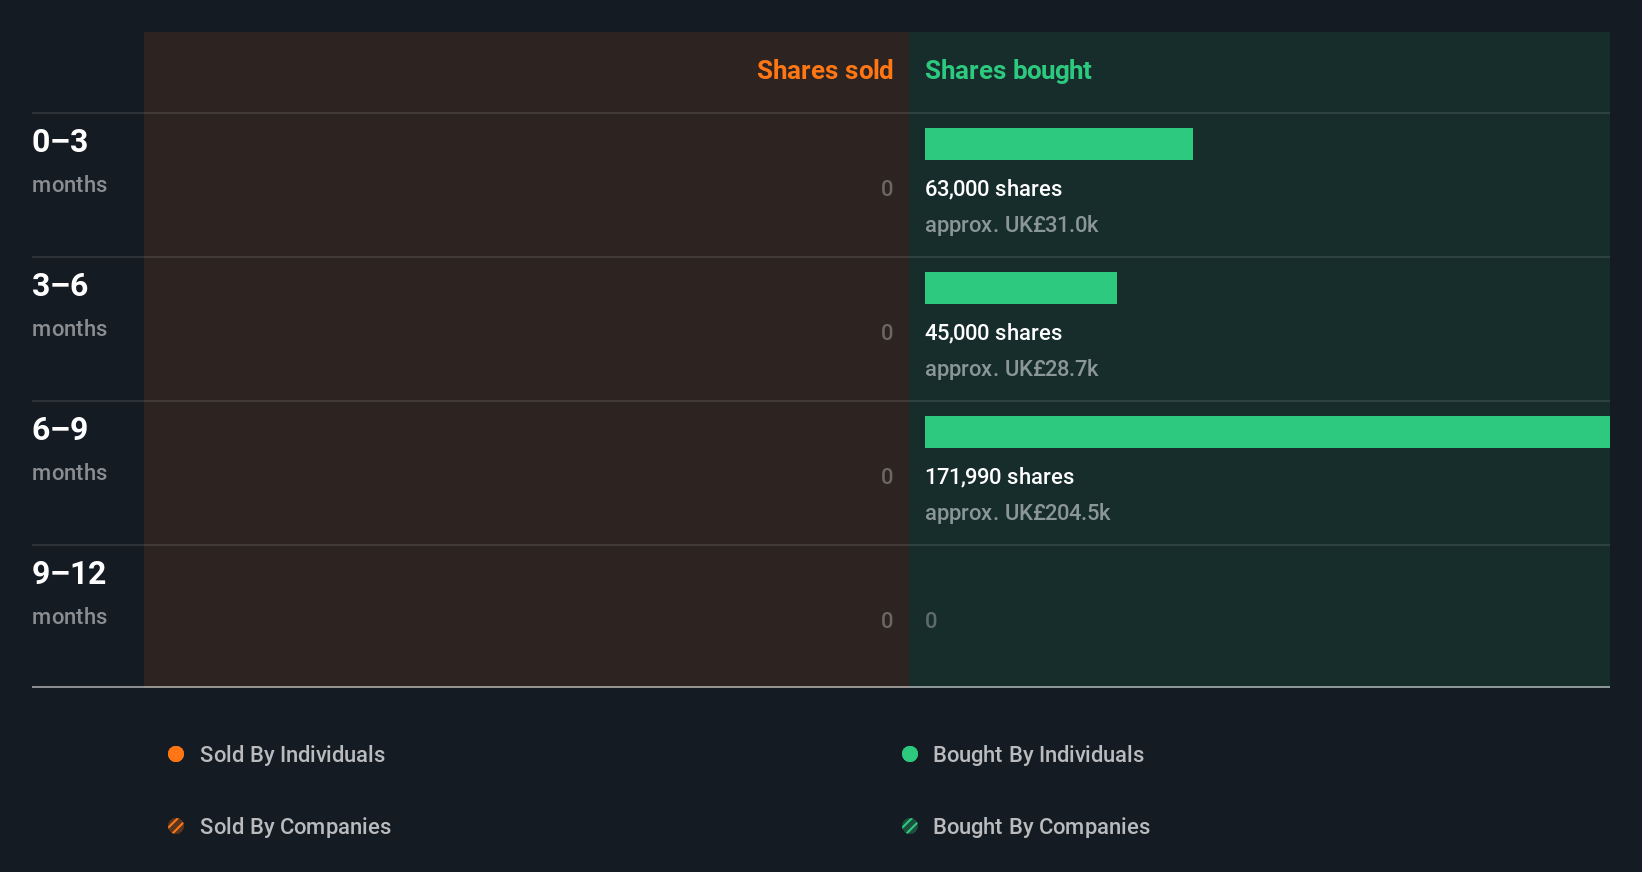Click the 0–3 months row label

(69, 160)
